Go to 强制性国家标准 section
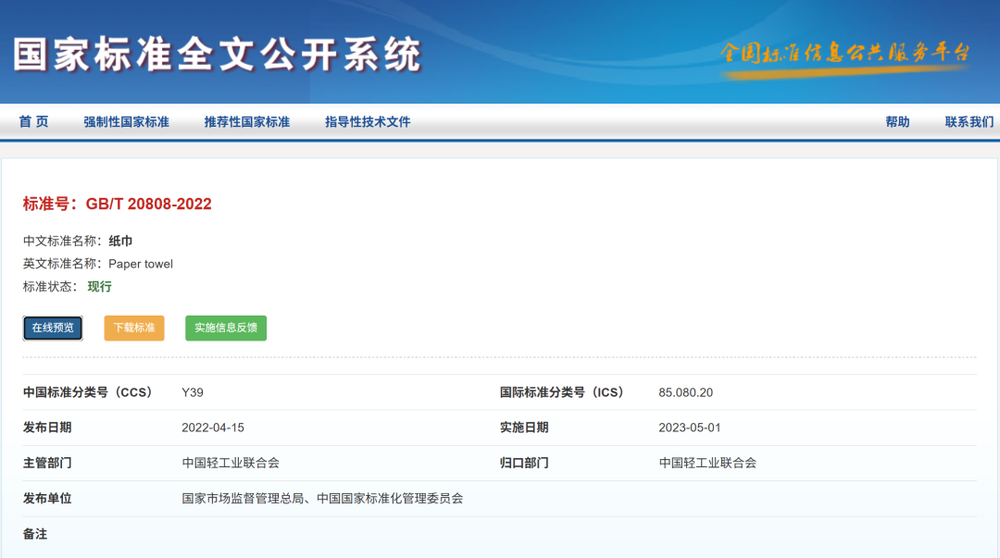Screen dimensions: 1000x558 click(x=126, y=122)
